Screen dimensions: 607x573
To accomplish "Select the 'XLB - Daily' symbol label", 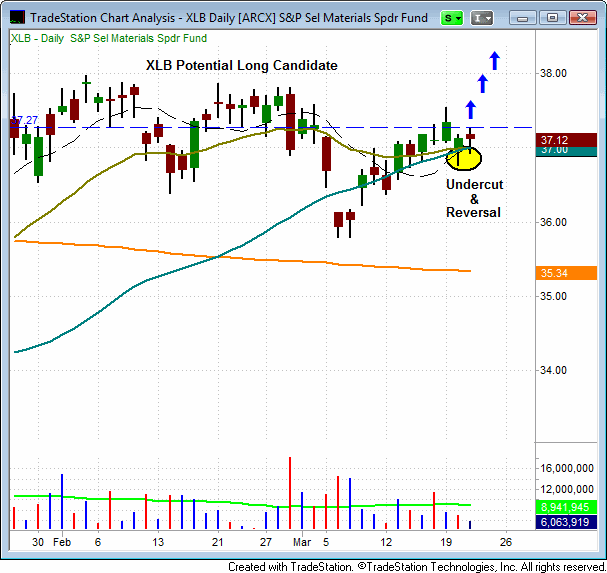I will [x=37, y=38].
